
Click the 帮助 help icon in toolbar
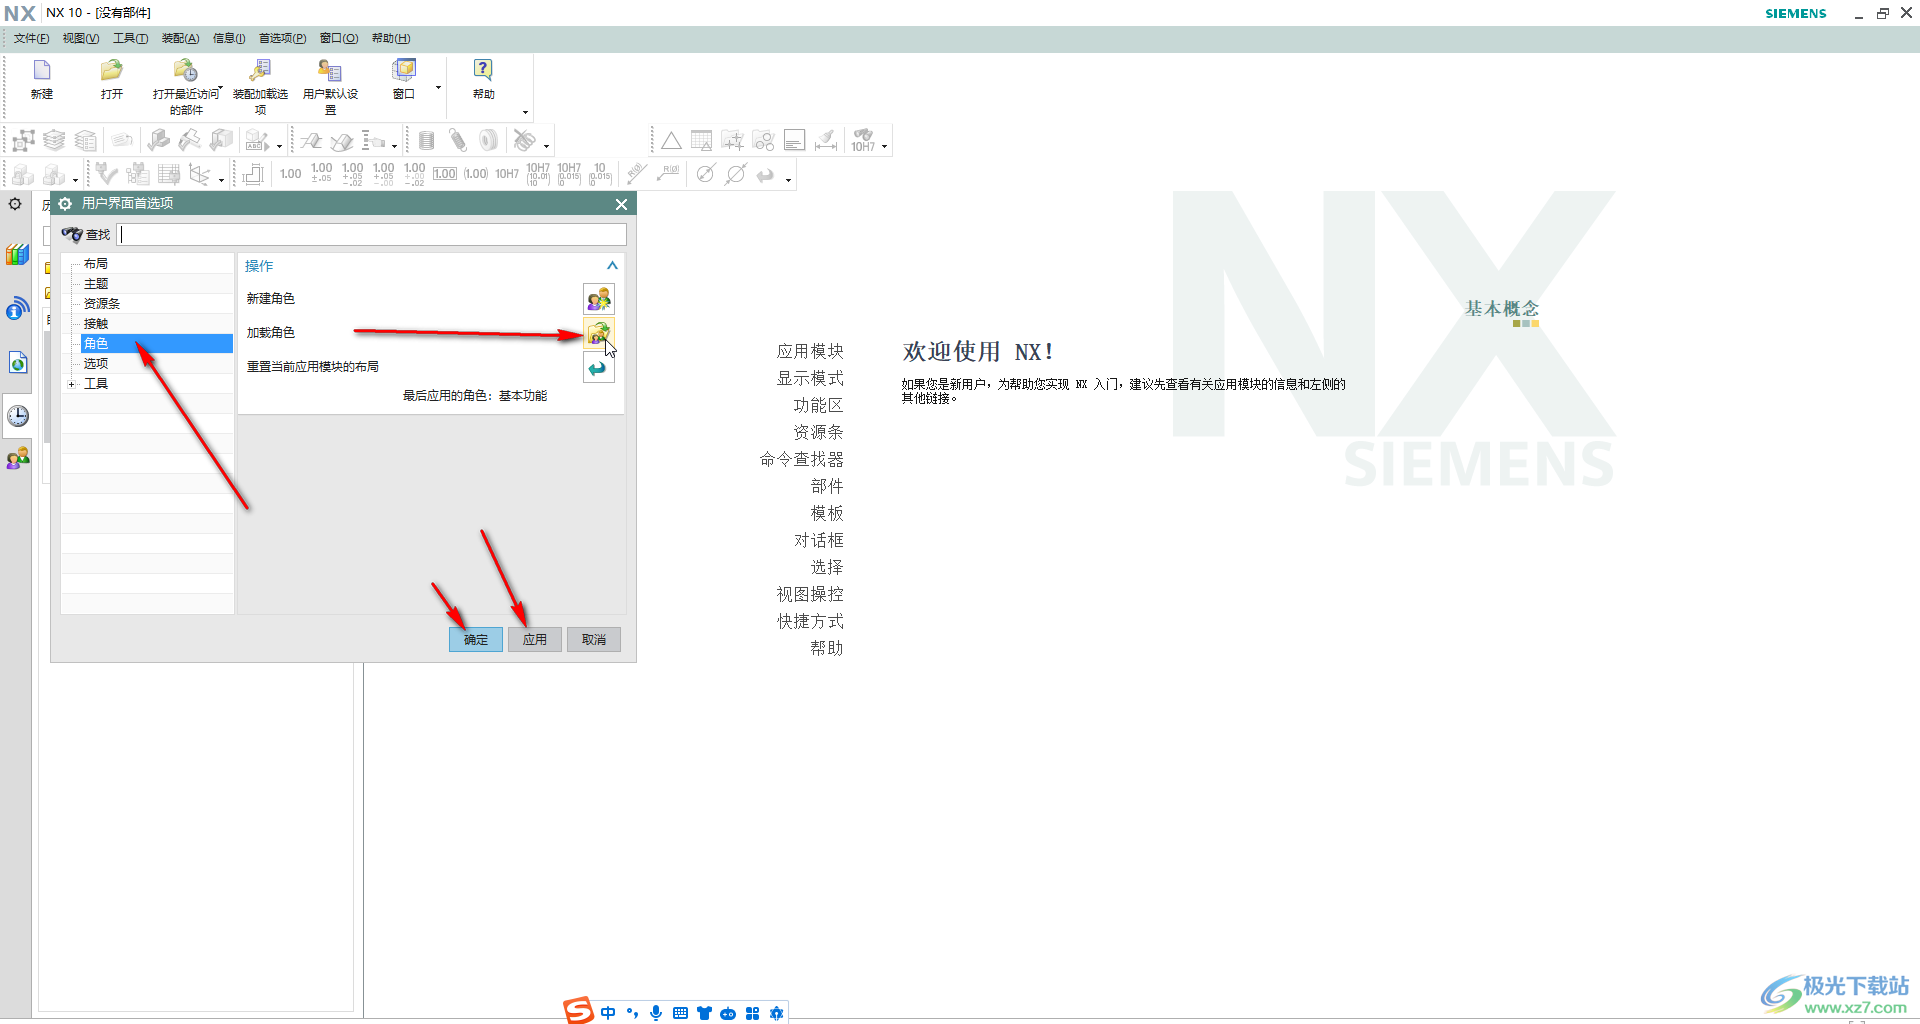tap(484, 70)
